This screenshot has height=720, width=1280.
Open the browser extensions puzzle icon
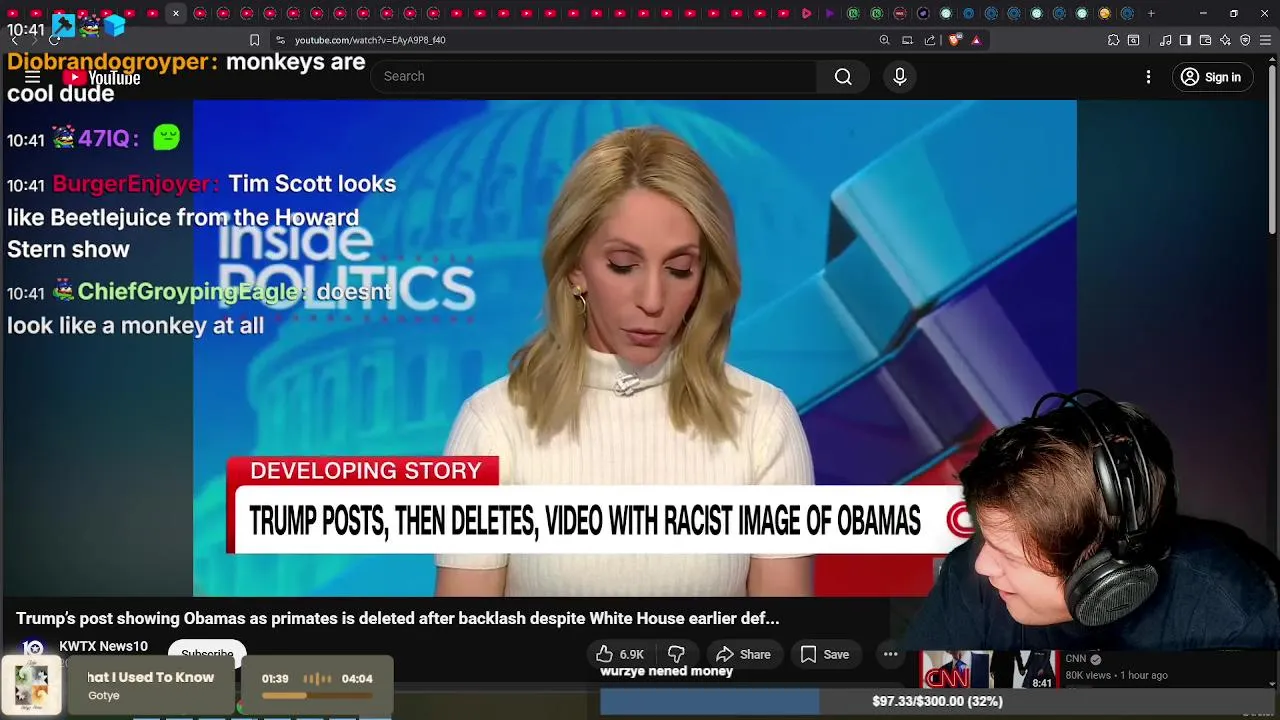1113,40
